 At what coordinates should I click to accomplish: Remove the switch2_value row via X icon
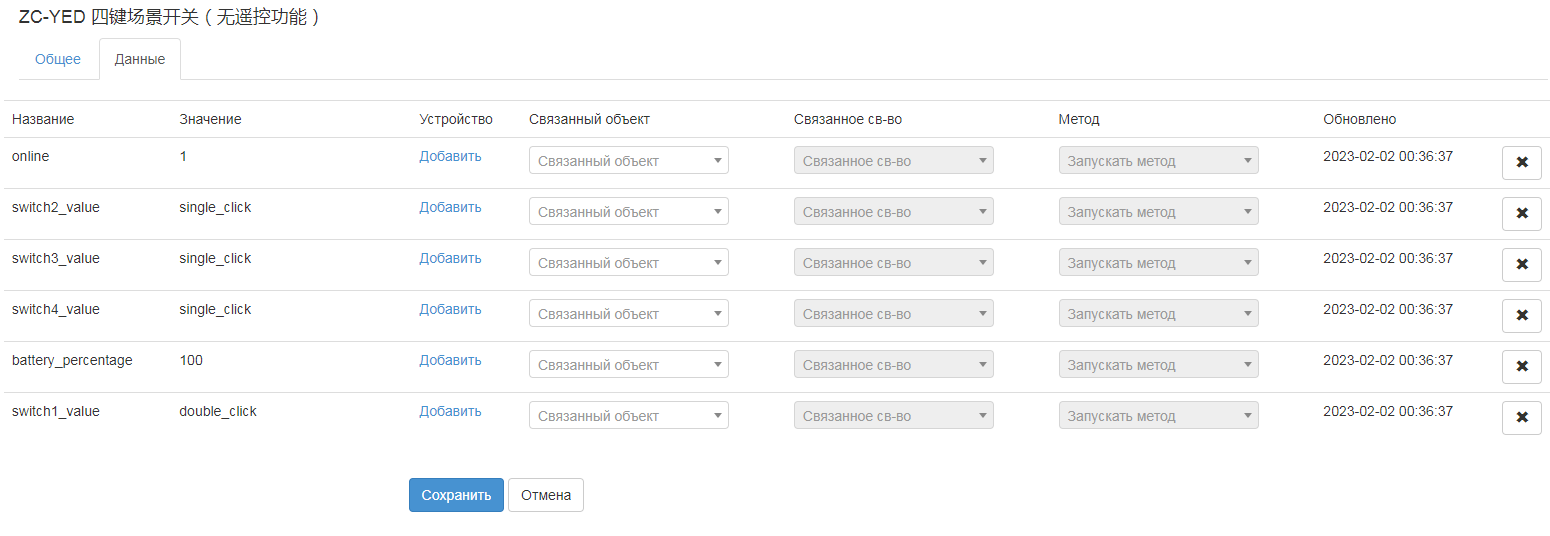[1521, 213]
